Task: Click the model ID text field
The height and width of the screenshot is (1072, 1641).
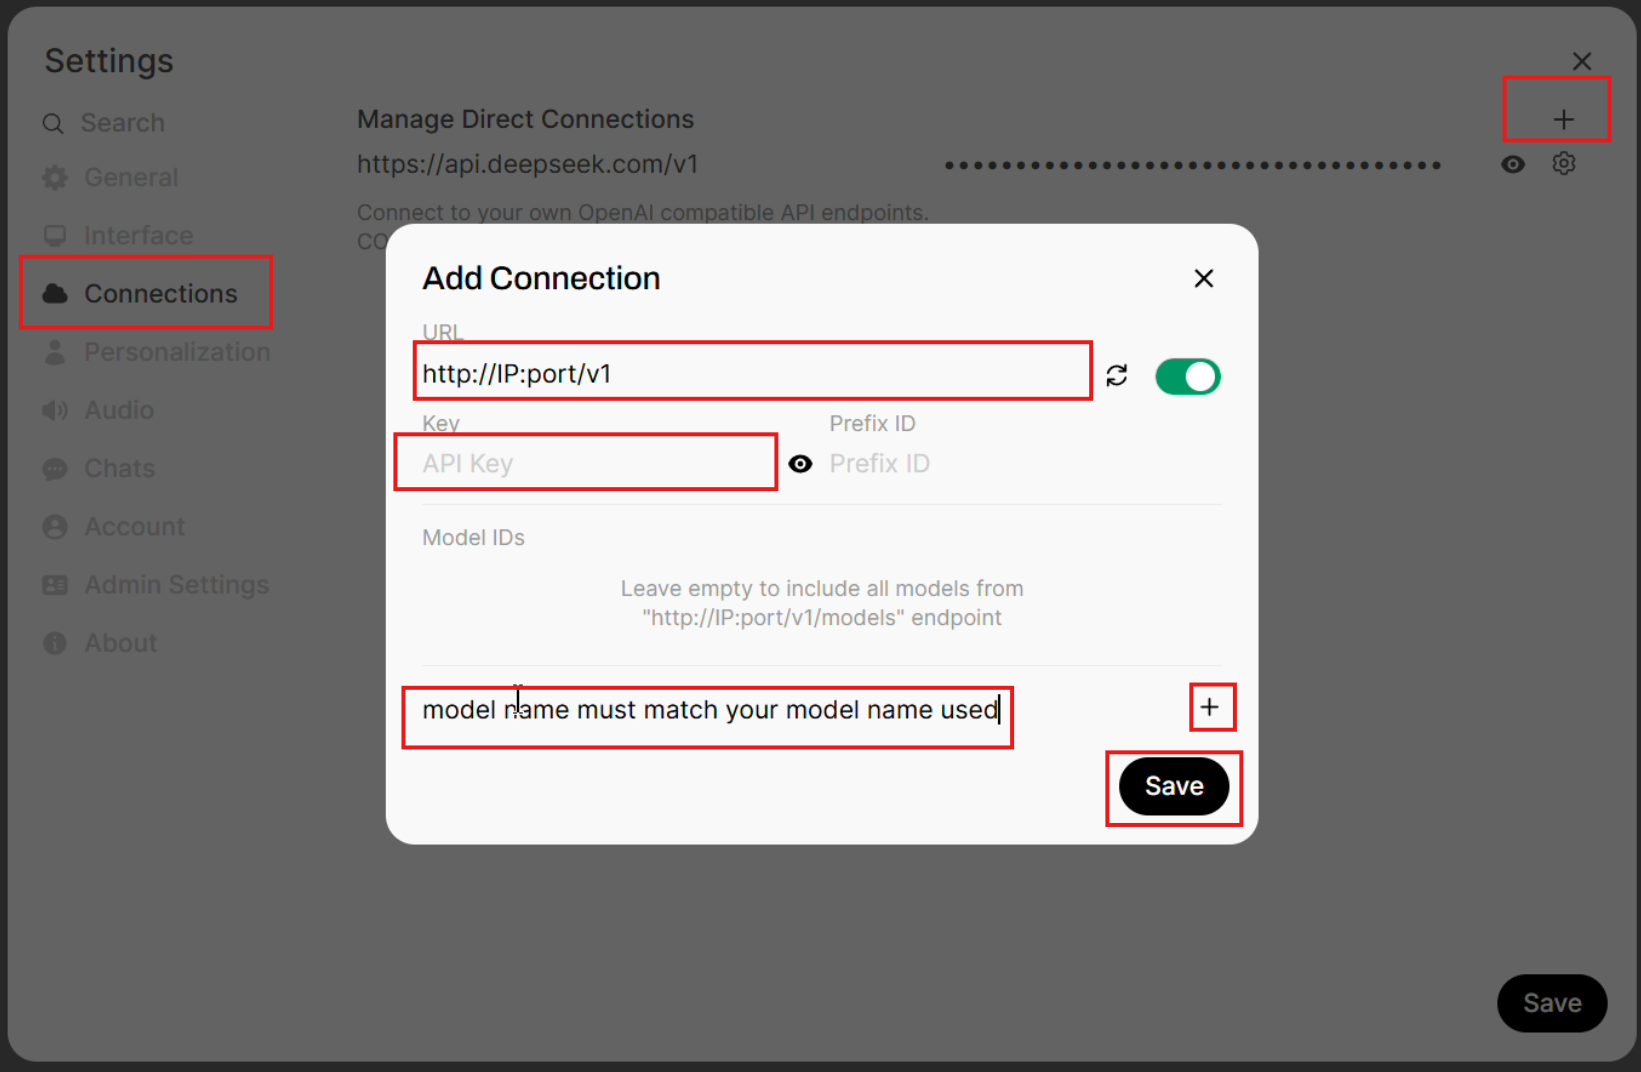Action: click(708, 710)
